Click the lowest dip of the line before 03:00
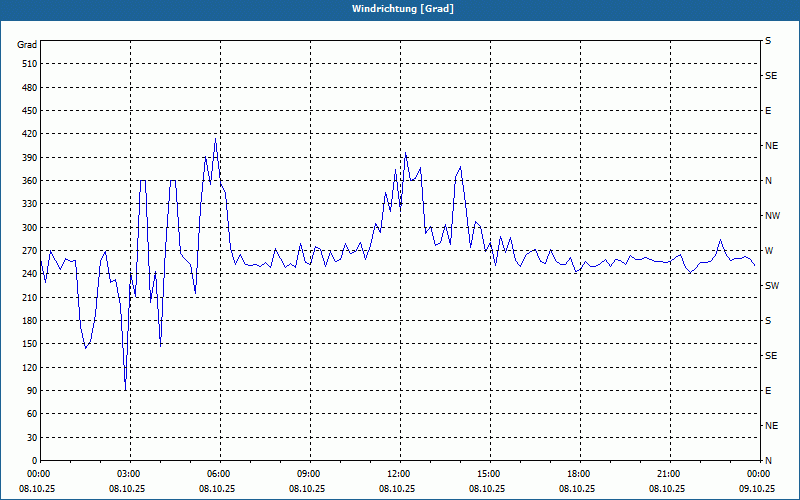The width and height of the screenshot is (800, 500). tap(126, 390)
